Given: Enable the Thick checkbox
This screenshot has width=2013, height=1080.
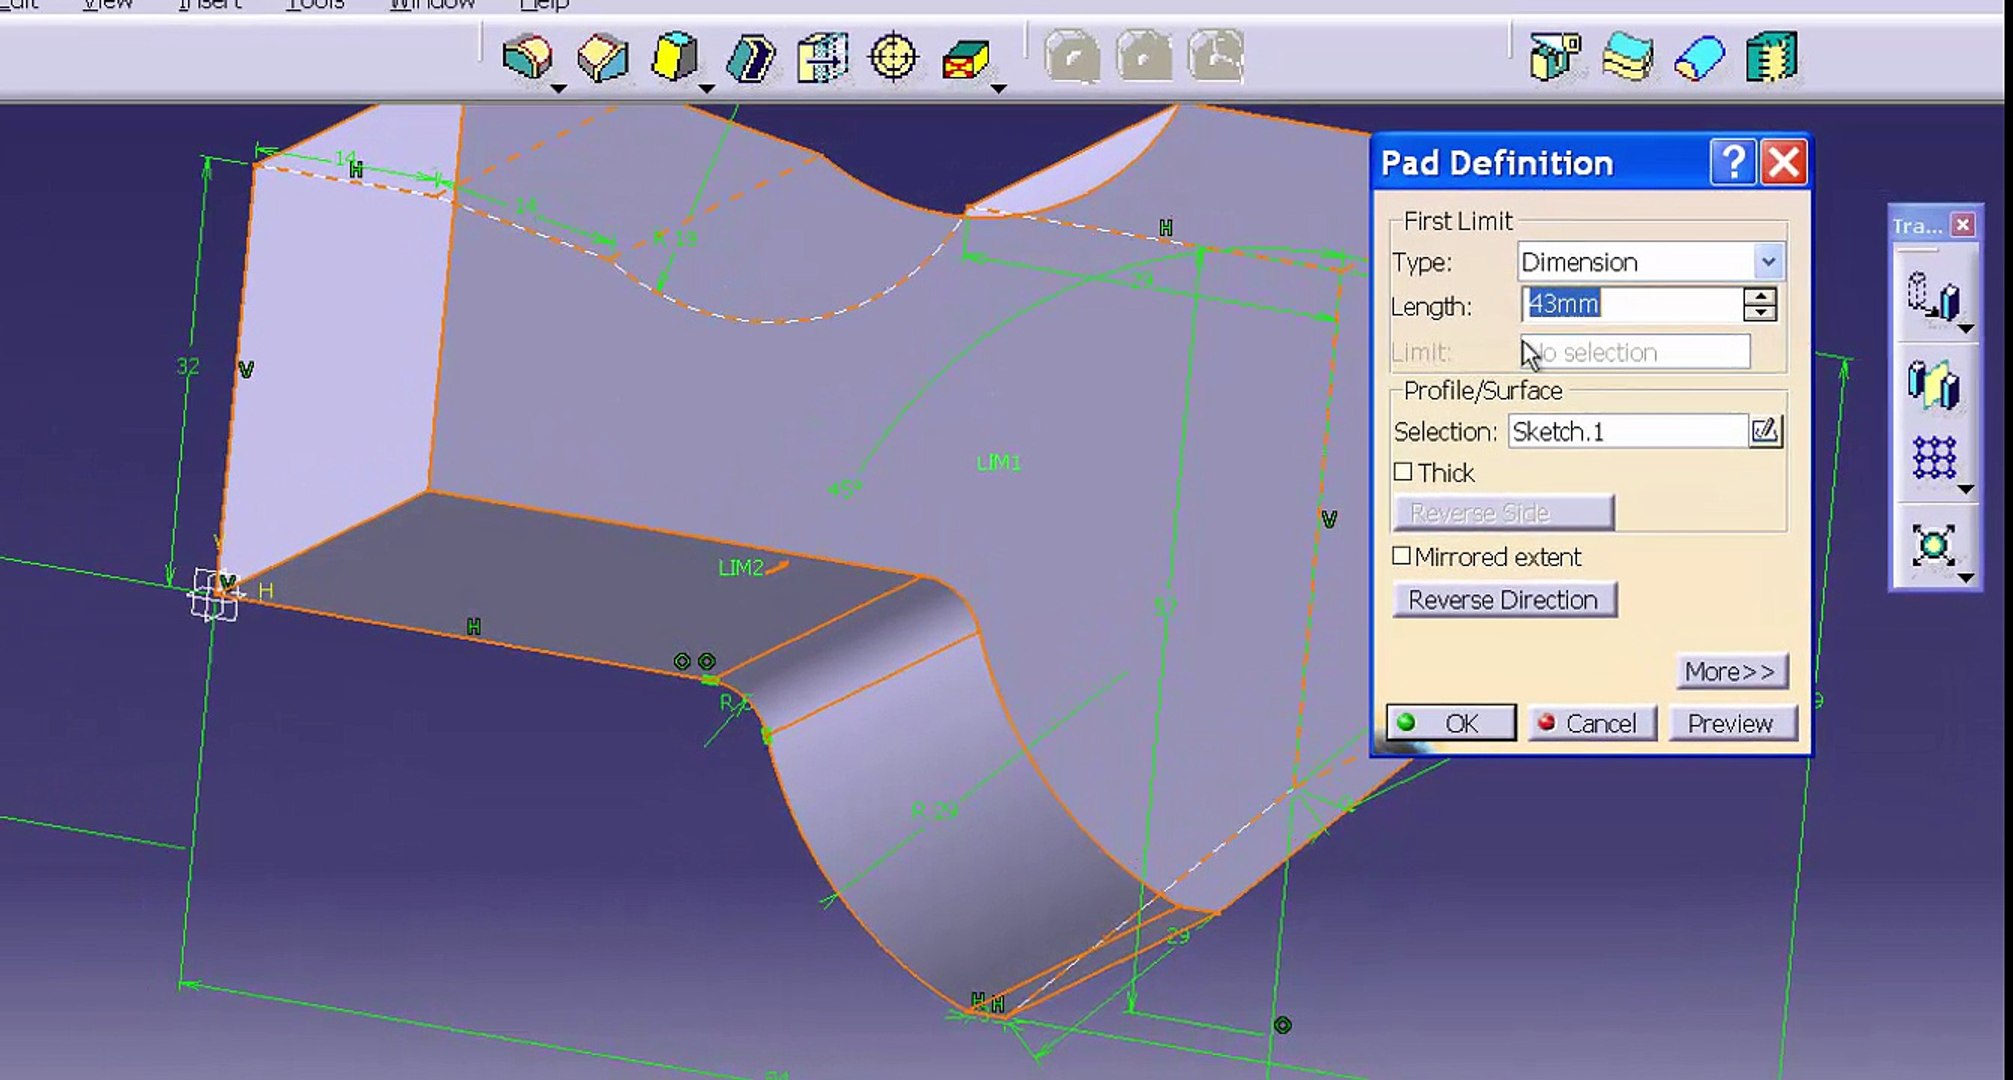Looking at the screenshot, I should coord(1403,472).
